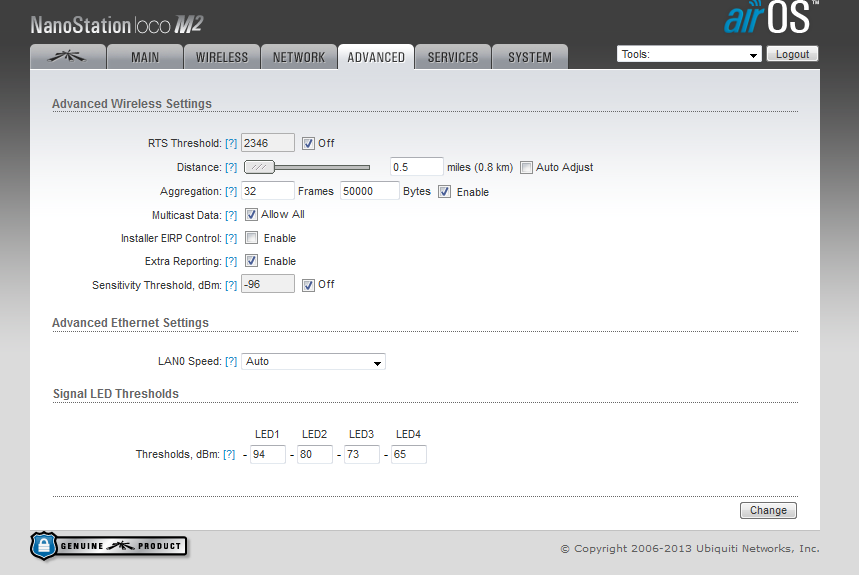Viewport: 859px width, 575px height.
Task: Enable Installer EIRP Control checkbox
Action: [252, 238]
